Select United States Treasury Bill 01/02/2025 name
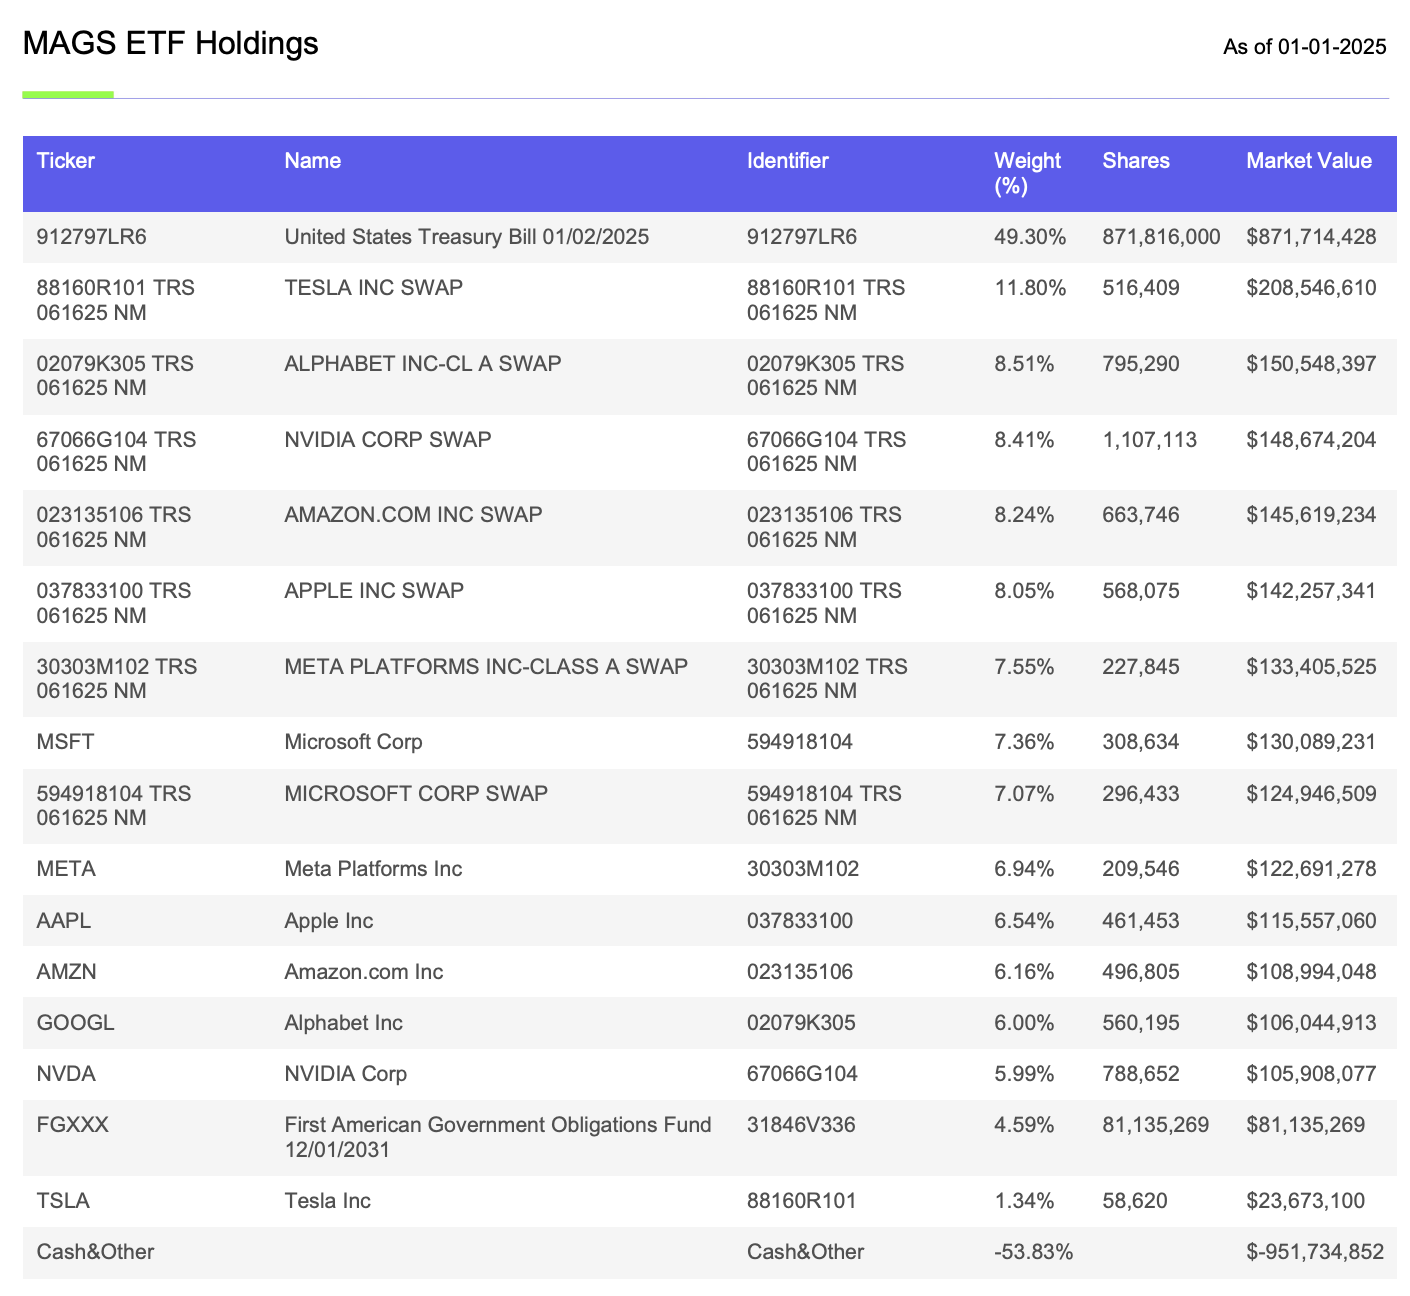The width and height of the screenshot is (1410, 1296). click(x=467, y=237)
